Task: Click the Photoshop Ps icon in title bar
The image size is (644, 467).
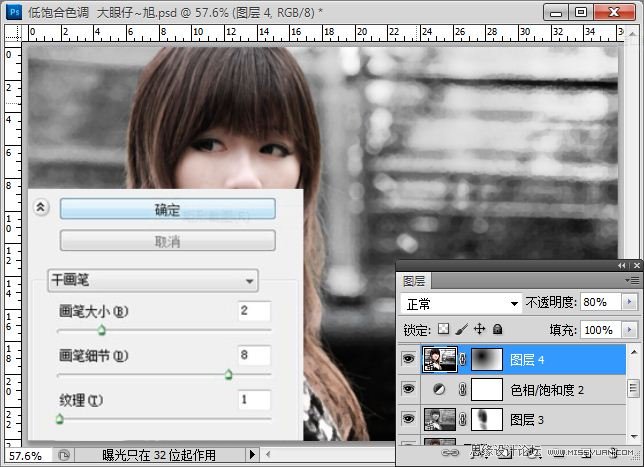Action: [x=14, y=12]
